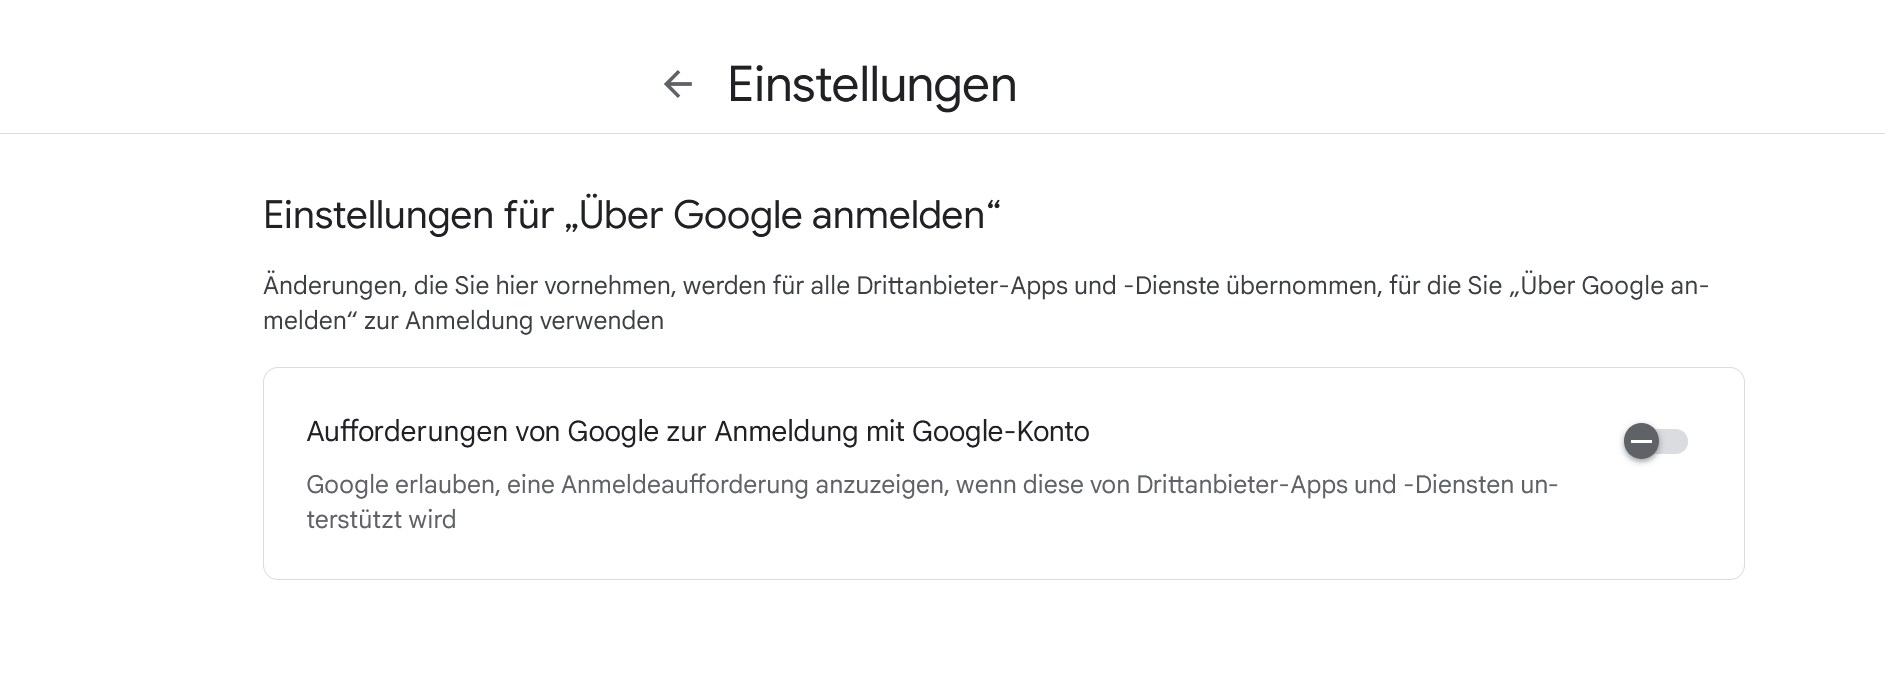Click "melden" zur Anmeldung verwenden" text line

click(x=463, y=321)
